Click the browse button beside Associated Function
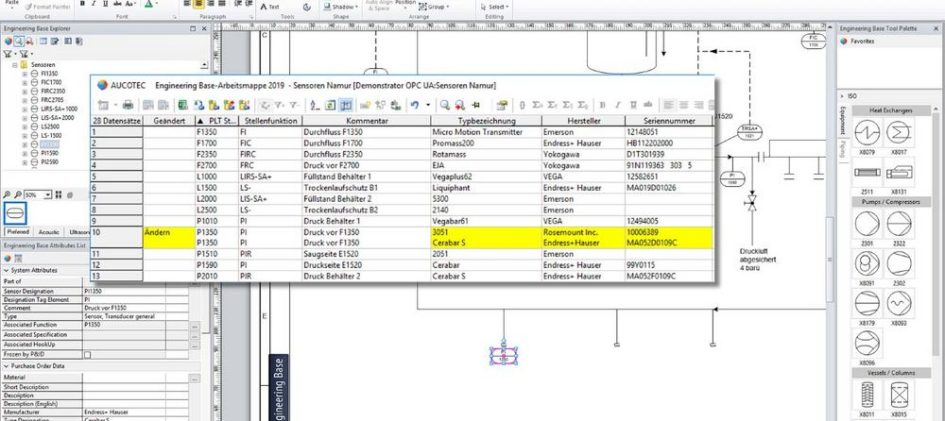This screenshot has height=421, width=945. click(194, 328)
